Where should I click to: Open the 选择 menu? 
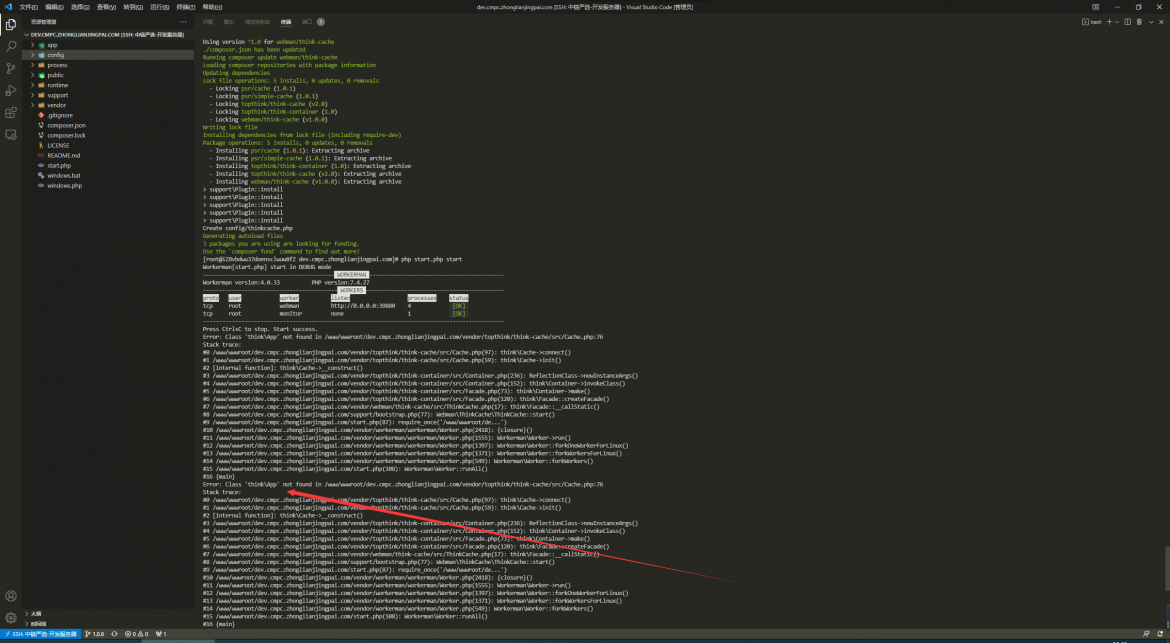pos(80,7)
